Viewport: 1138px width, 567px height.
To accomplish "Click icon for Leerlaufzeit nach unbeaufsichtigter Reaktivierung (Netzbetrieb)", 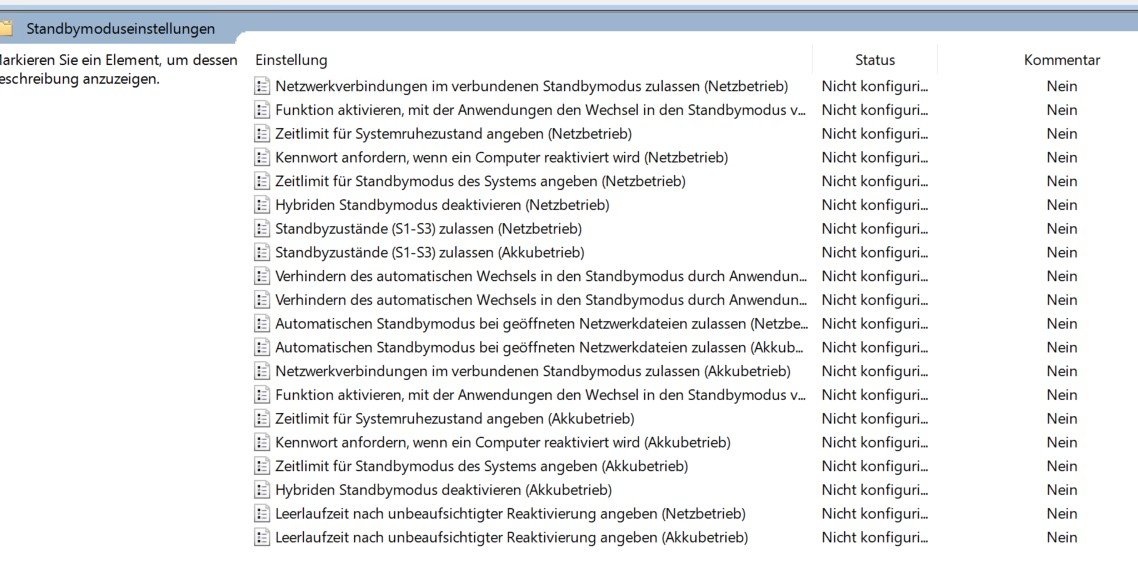I will 261,514.
